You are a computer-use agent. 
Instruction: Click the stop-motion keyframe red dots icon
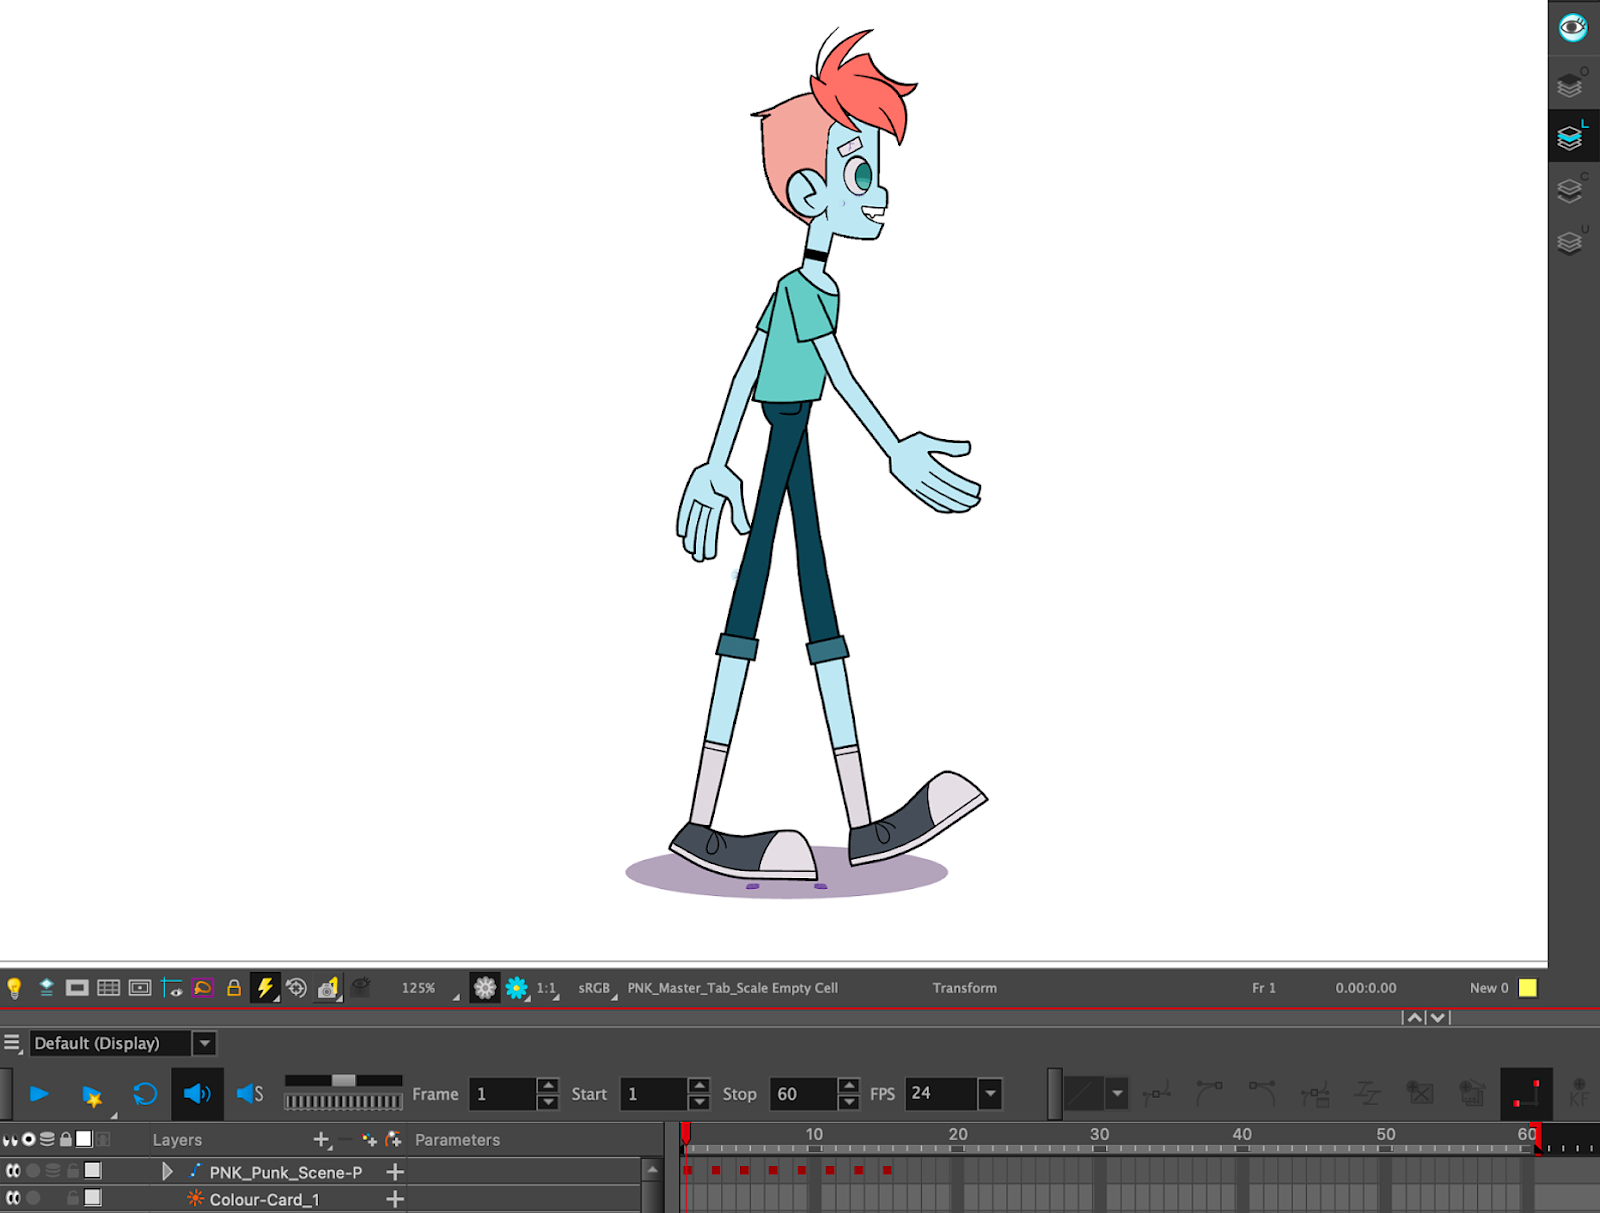click(x=1526, y=1093)
